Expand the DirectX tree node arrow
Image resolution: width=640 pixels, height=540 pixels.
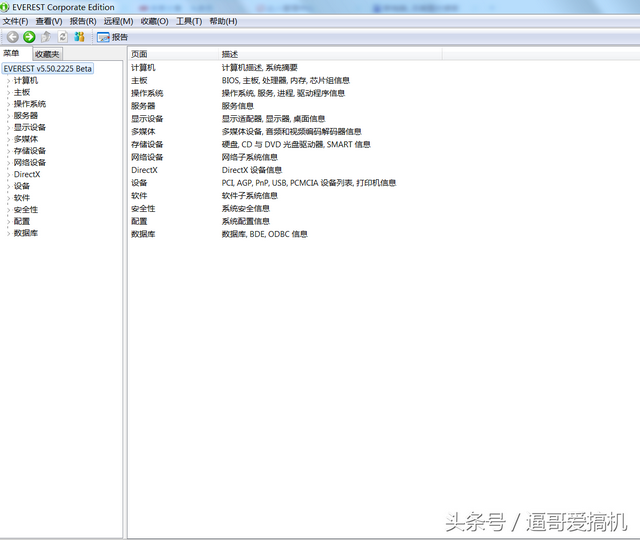(9, 175)
